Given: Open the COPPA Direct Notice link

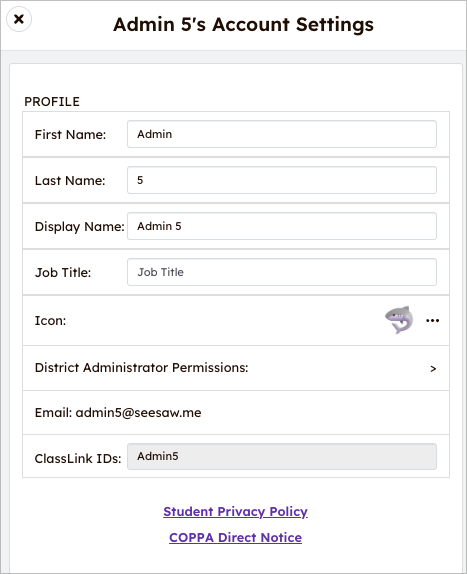Looking at the screenshot, I should coord(235,537).
